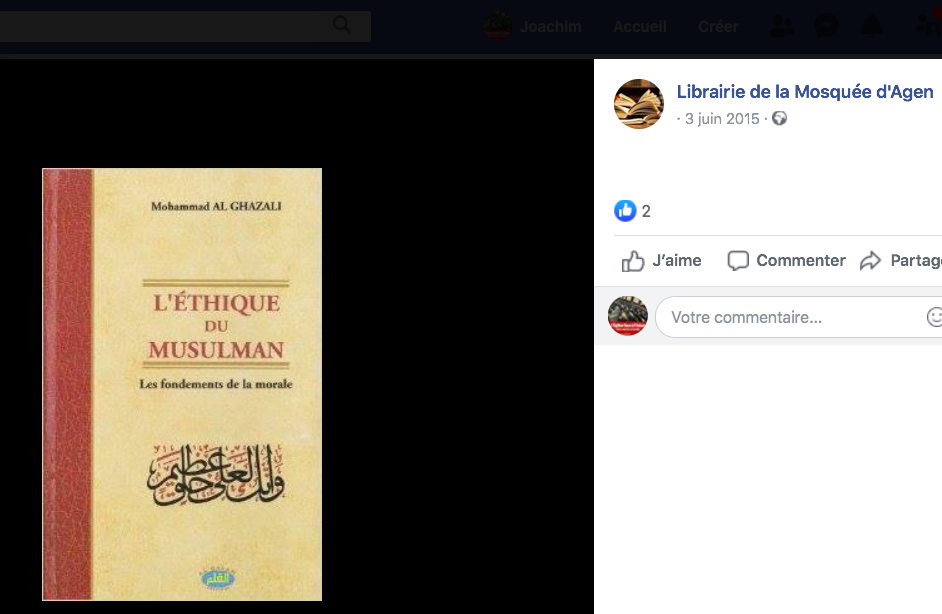
Task: Click the Librairie page profile picture
Action: [x=639, y=104]
